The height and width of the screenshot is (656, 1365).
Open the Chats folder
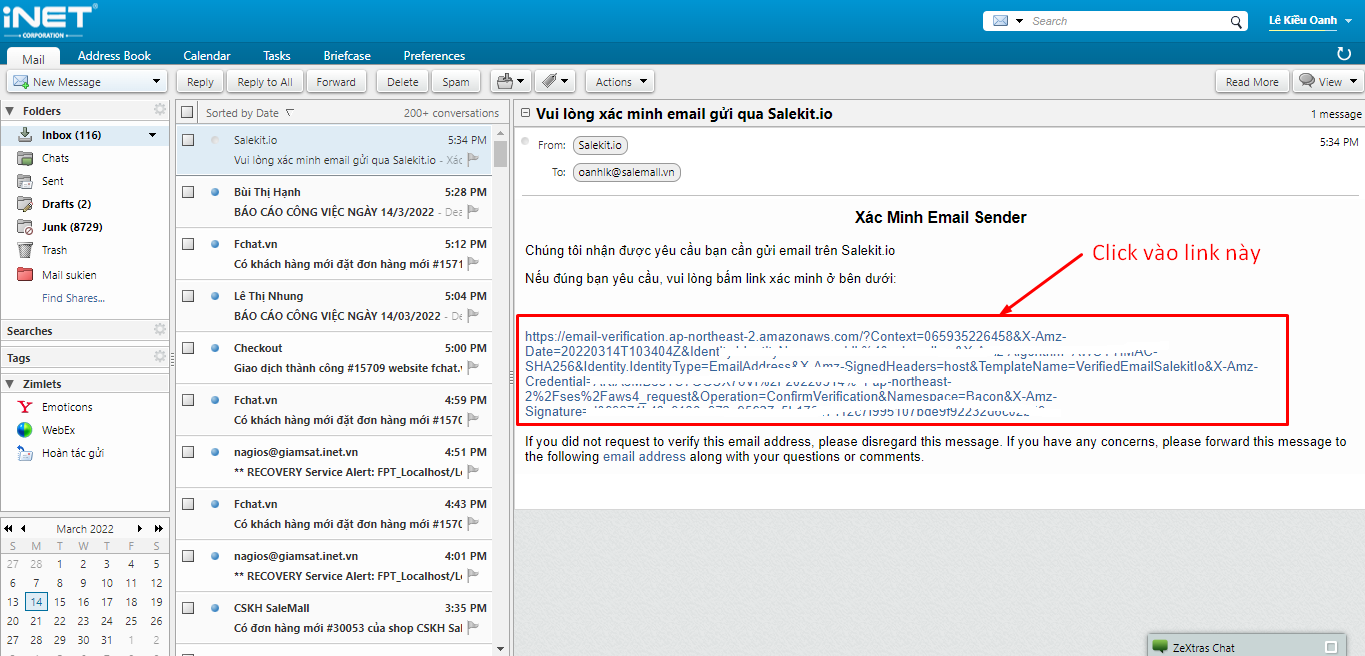[x=55, y=158]
